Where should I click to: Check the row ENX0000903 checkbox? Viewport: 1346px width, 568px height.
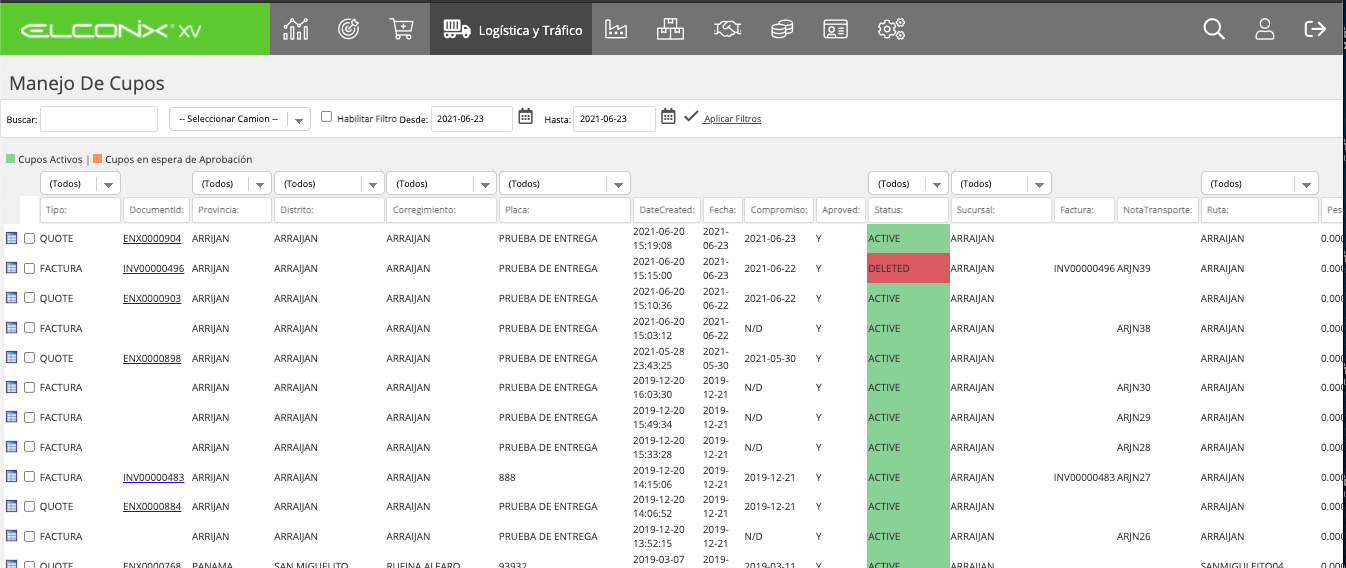point(30,298)
